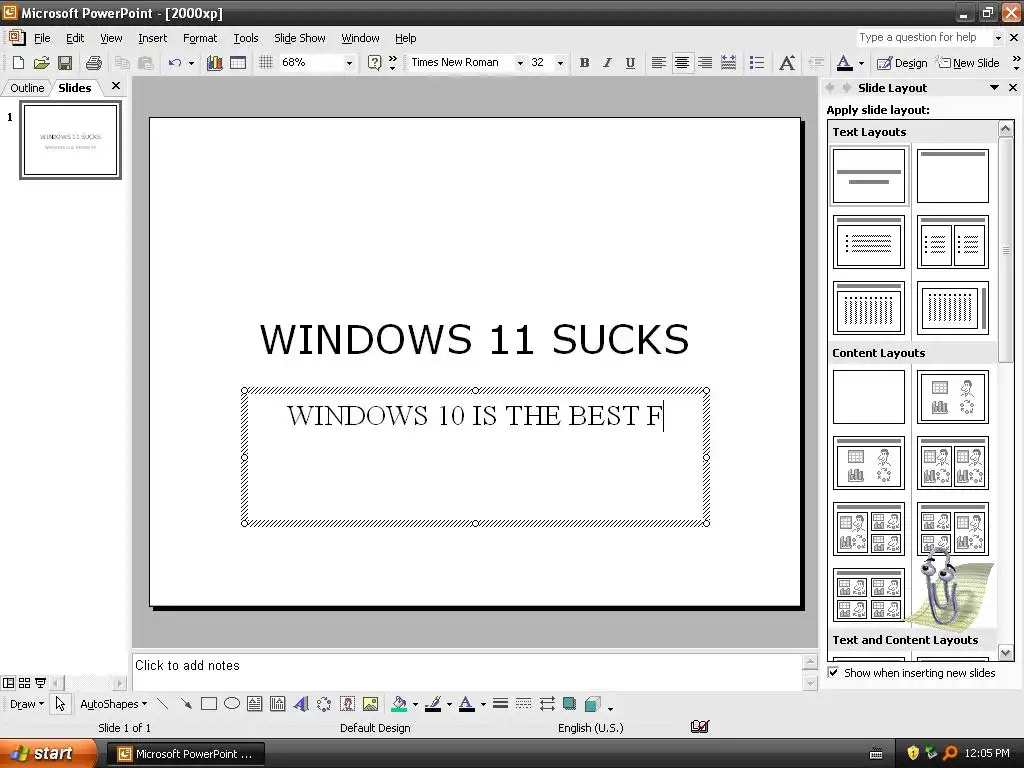Expand the undo history dropdown arrow
This screenshot has width=1024, height=768.
point(191,63)
